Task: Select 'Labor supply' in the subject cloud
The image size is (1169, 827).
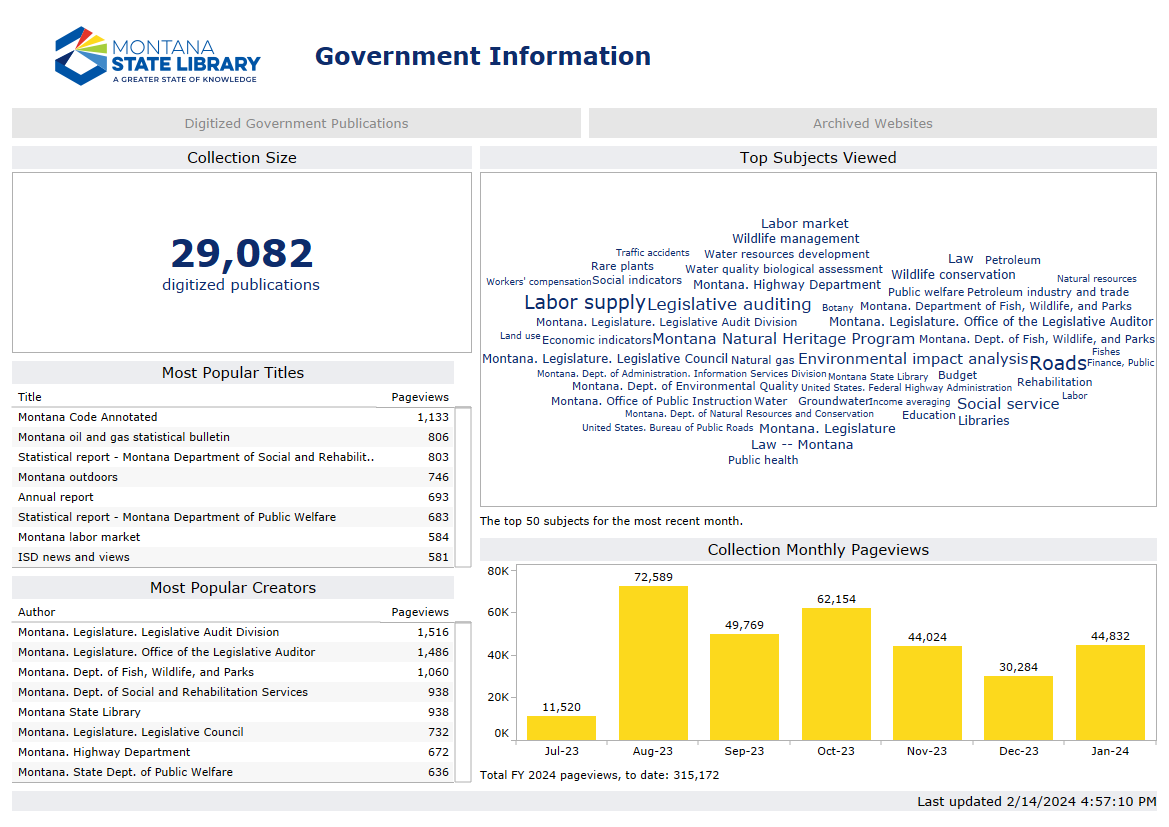Action: pos(584,302)
